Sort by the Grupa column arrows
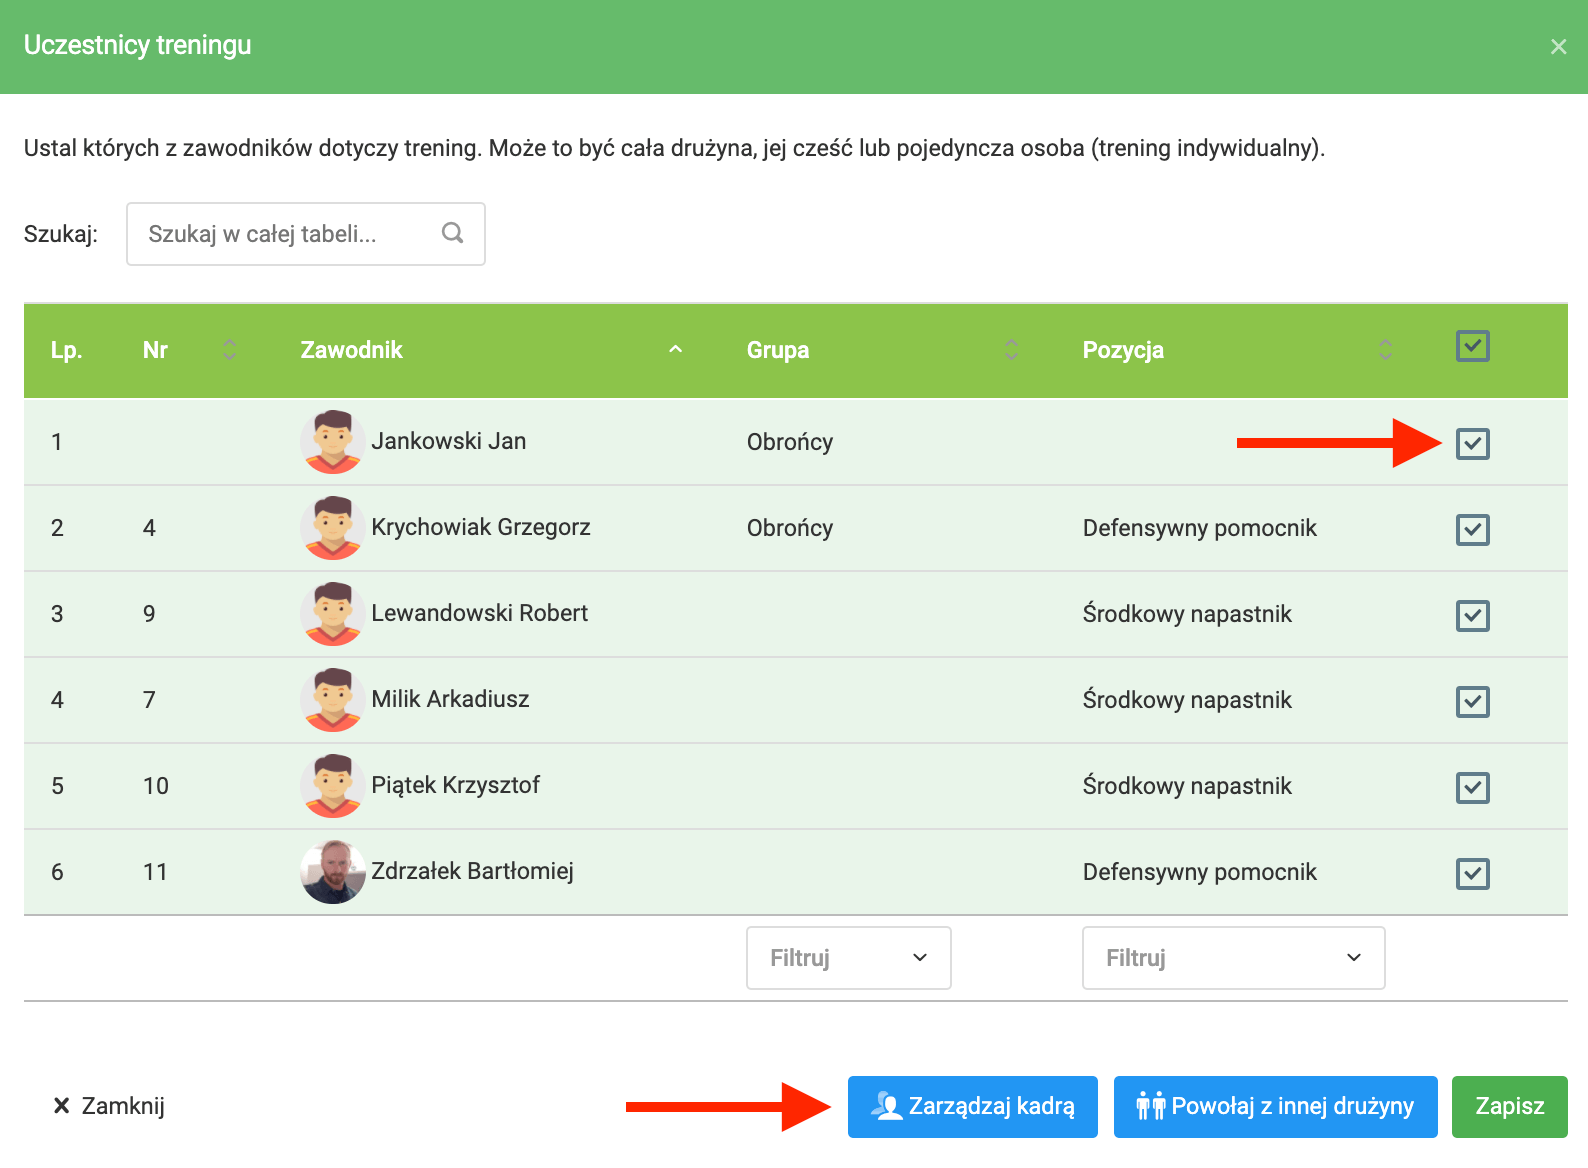 1011,350
